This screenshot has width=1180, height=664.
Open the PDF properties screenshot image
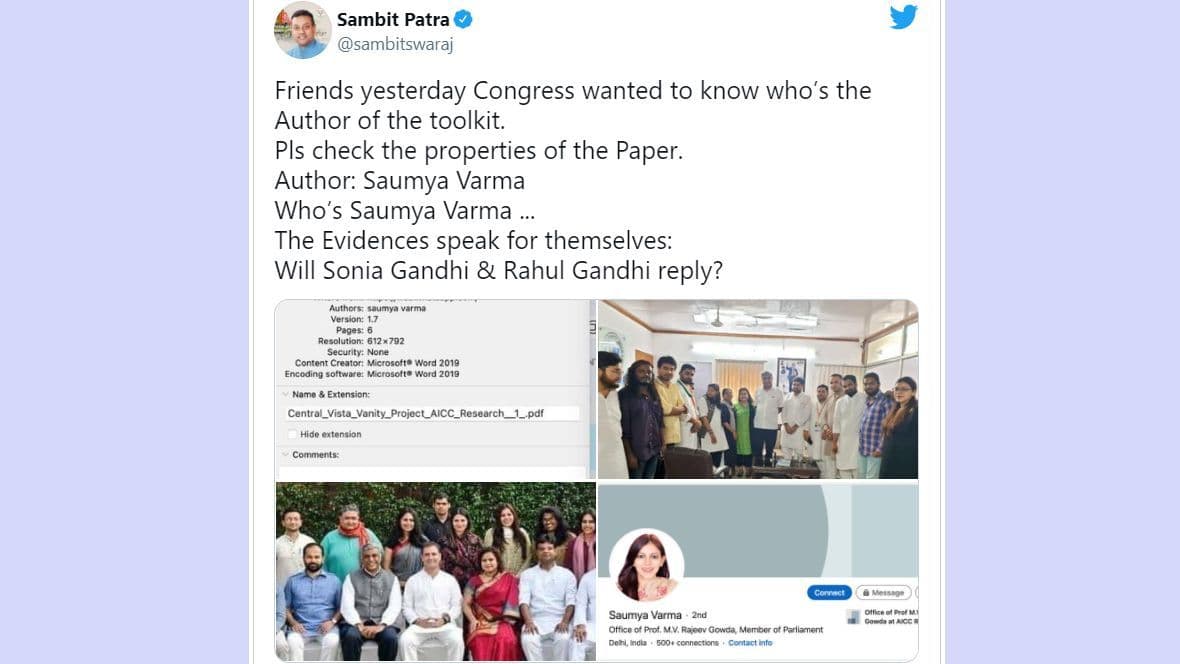[x=436, y=389]
